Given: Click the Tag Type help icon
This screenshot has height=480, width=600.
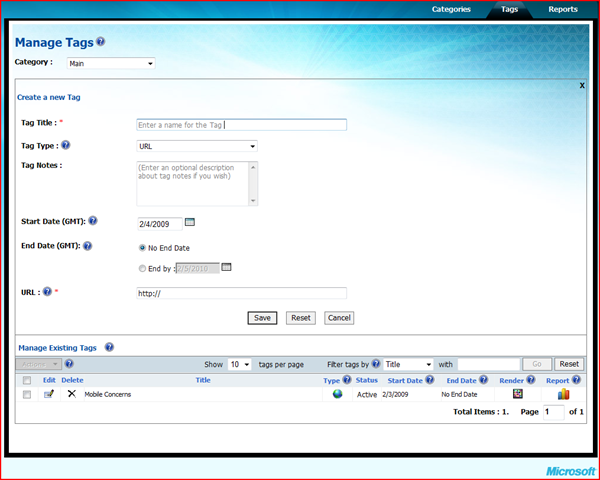Looking at the screenshot, I should (x=66, y=145).
